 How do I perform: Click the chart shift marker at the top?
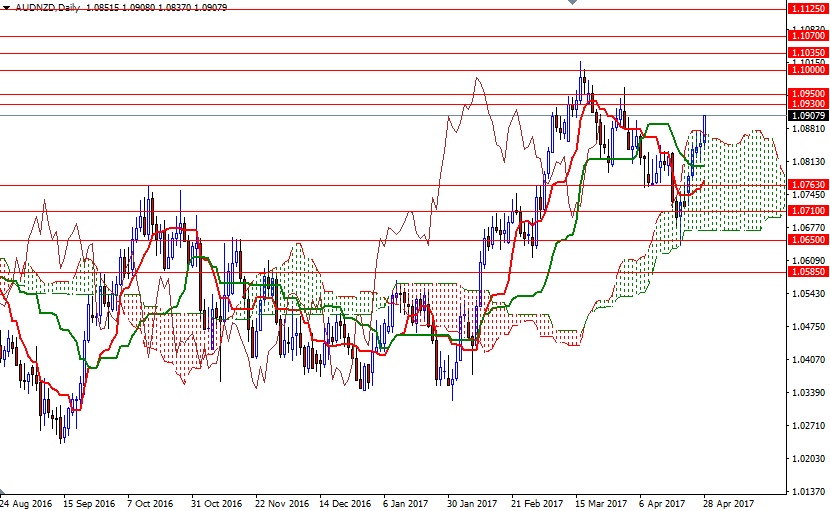(572, 2)
